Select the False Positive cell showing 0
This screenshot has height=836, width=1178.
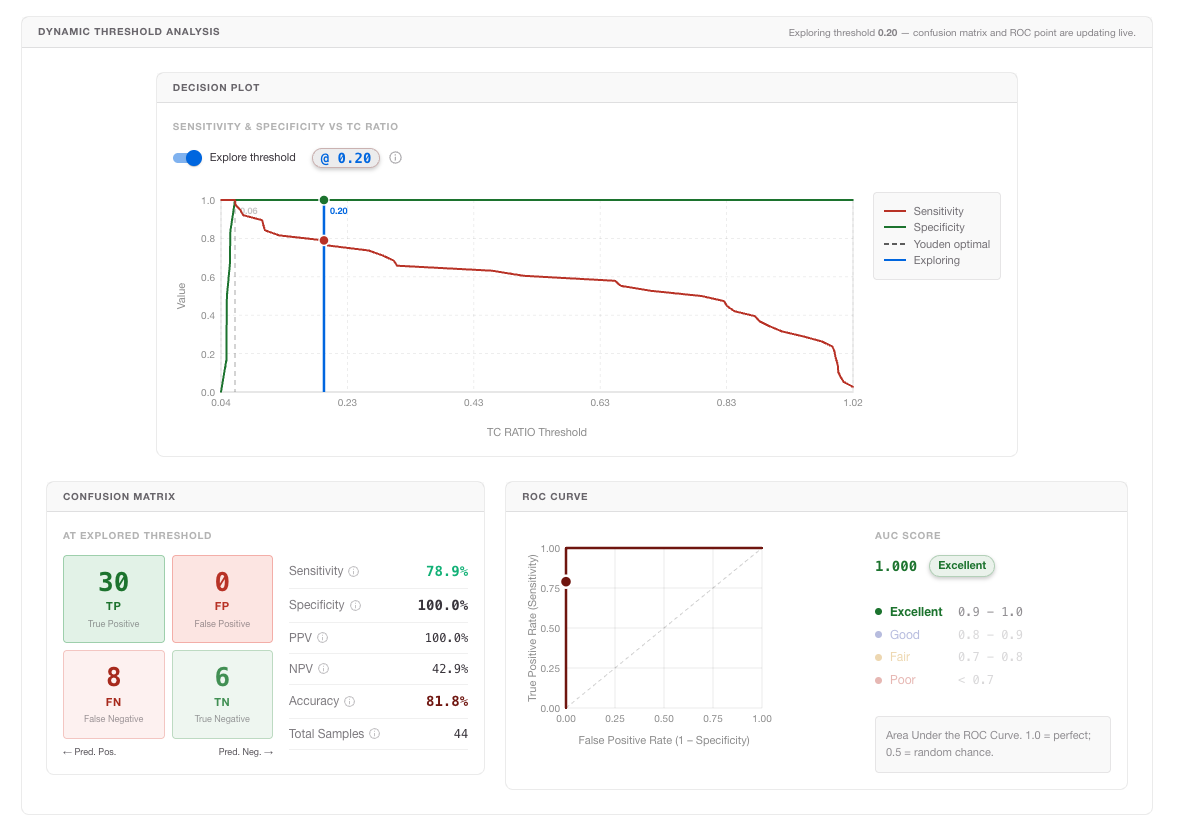222,599
